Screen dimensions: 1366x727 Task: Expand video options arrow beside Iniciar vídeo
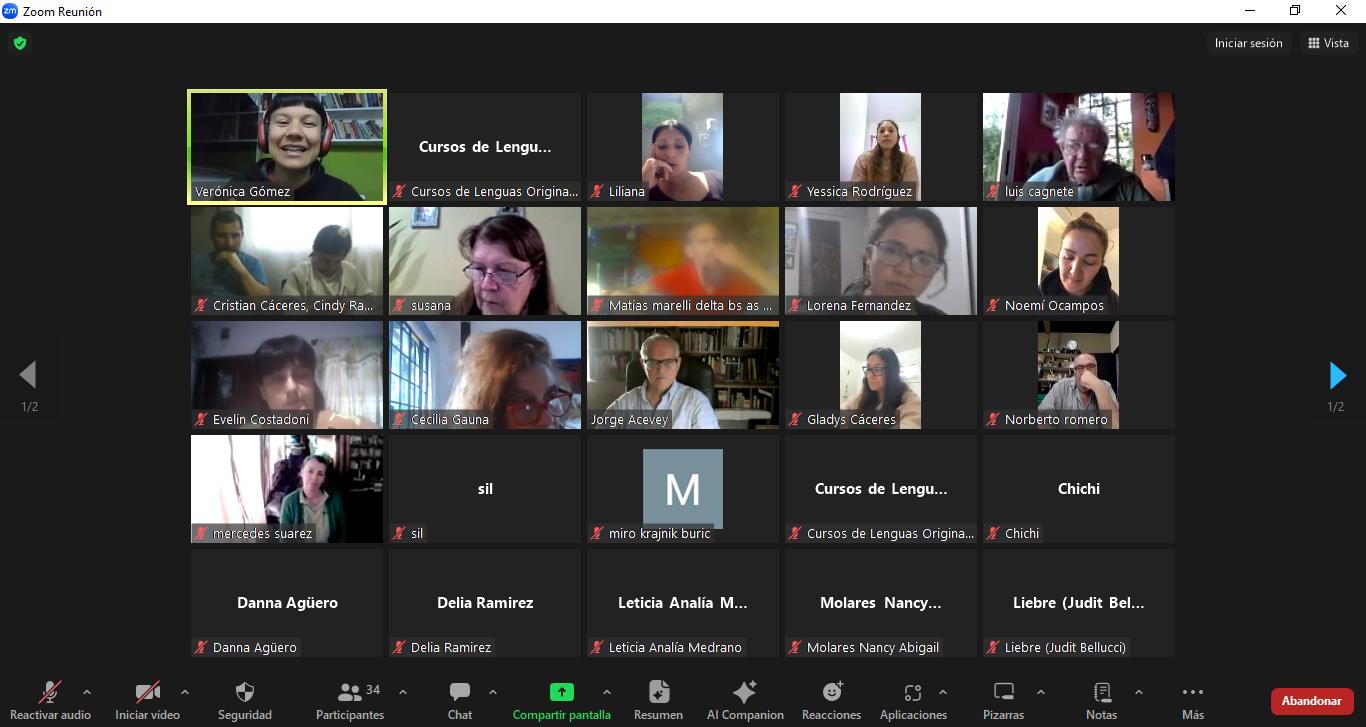185,692
